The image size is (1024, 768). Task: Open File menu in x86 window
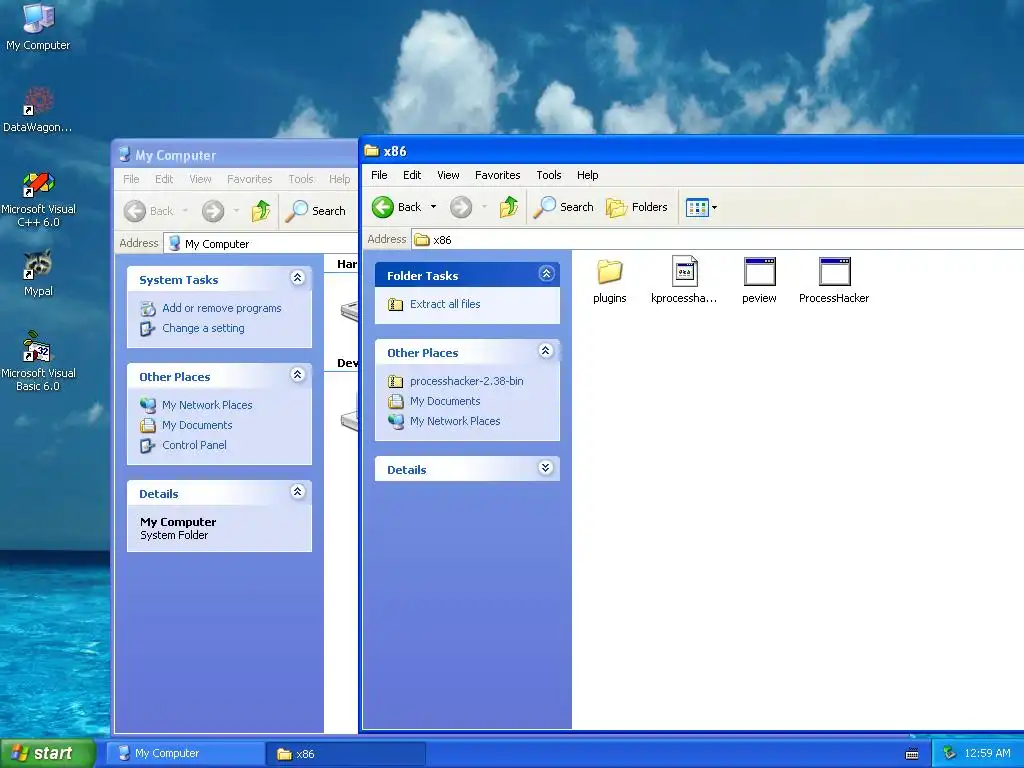pyautogui.click(x=379, y=175)
